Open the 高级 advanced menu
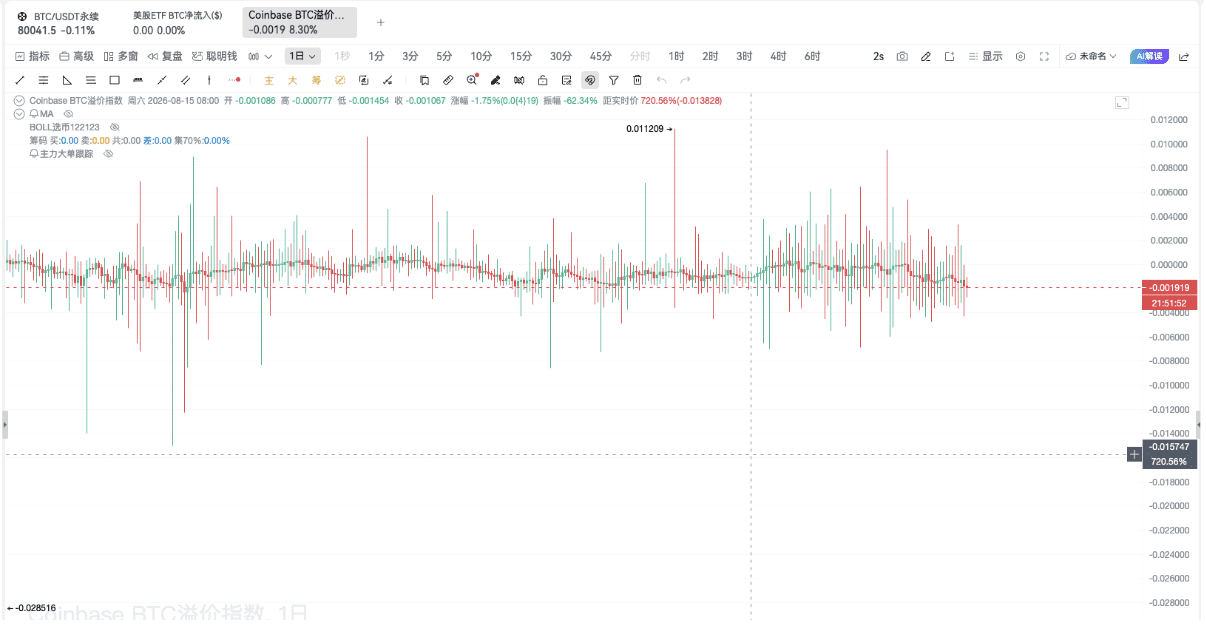Image resolution: width=1206 pixels, height=628 pixels. click(77, 57)
